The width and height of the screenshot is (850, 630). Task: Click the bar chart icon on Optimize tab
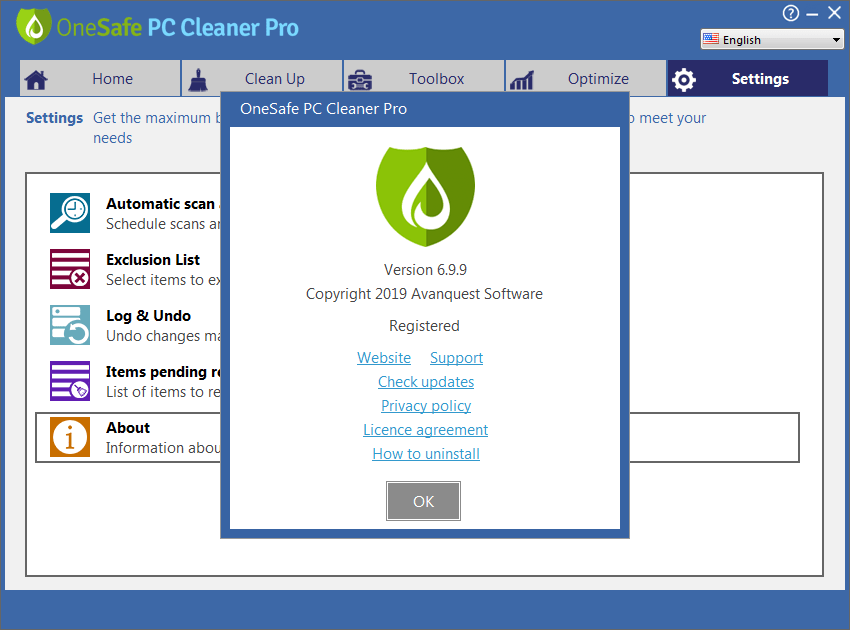pos(522,80)
